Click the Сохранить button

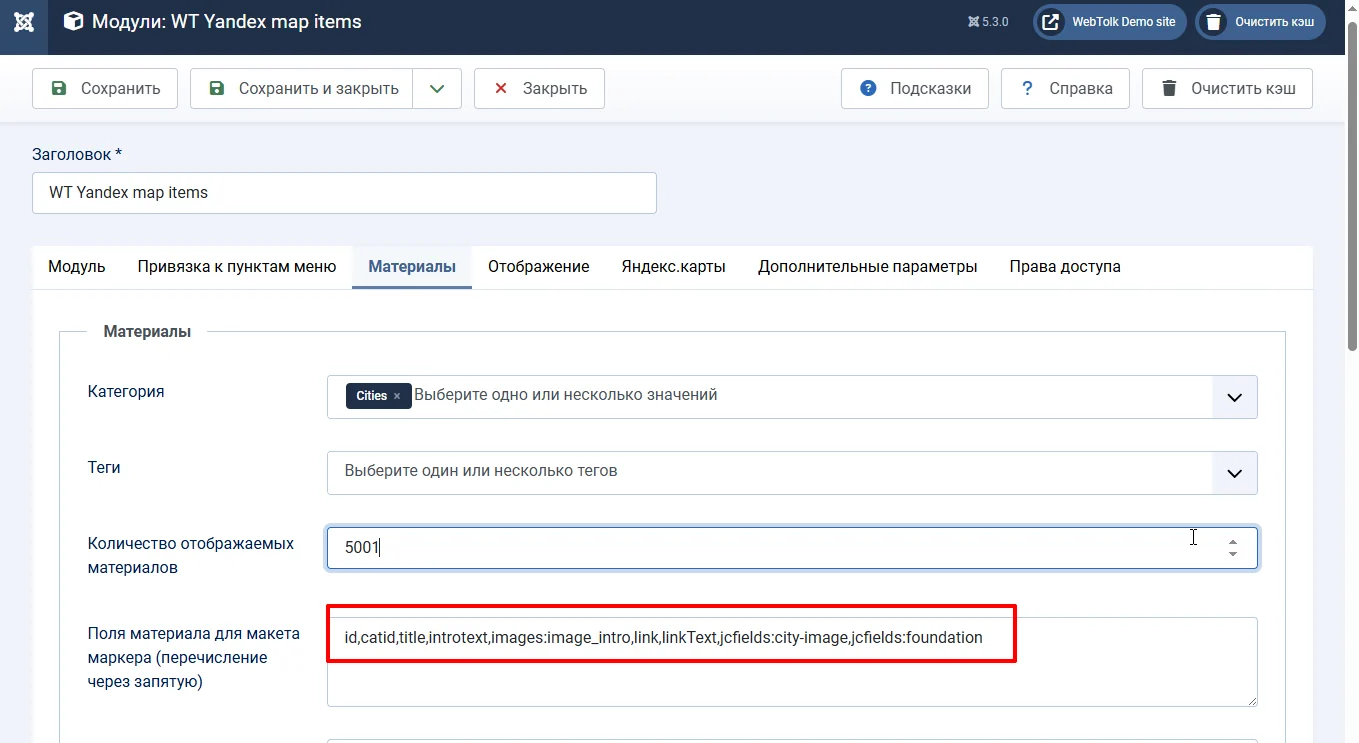click(105, 88)
